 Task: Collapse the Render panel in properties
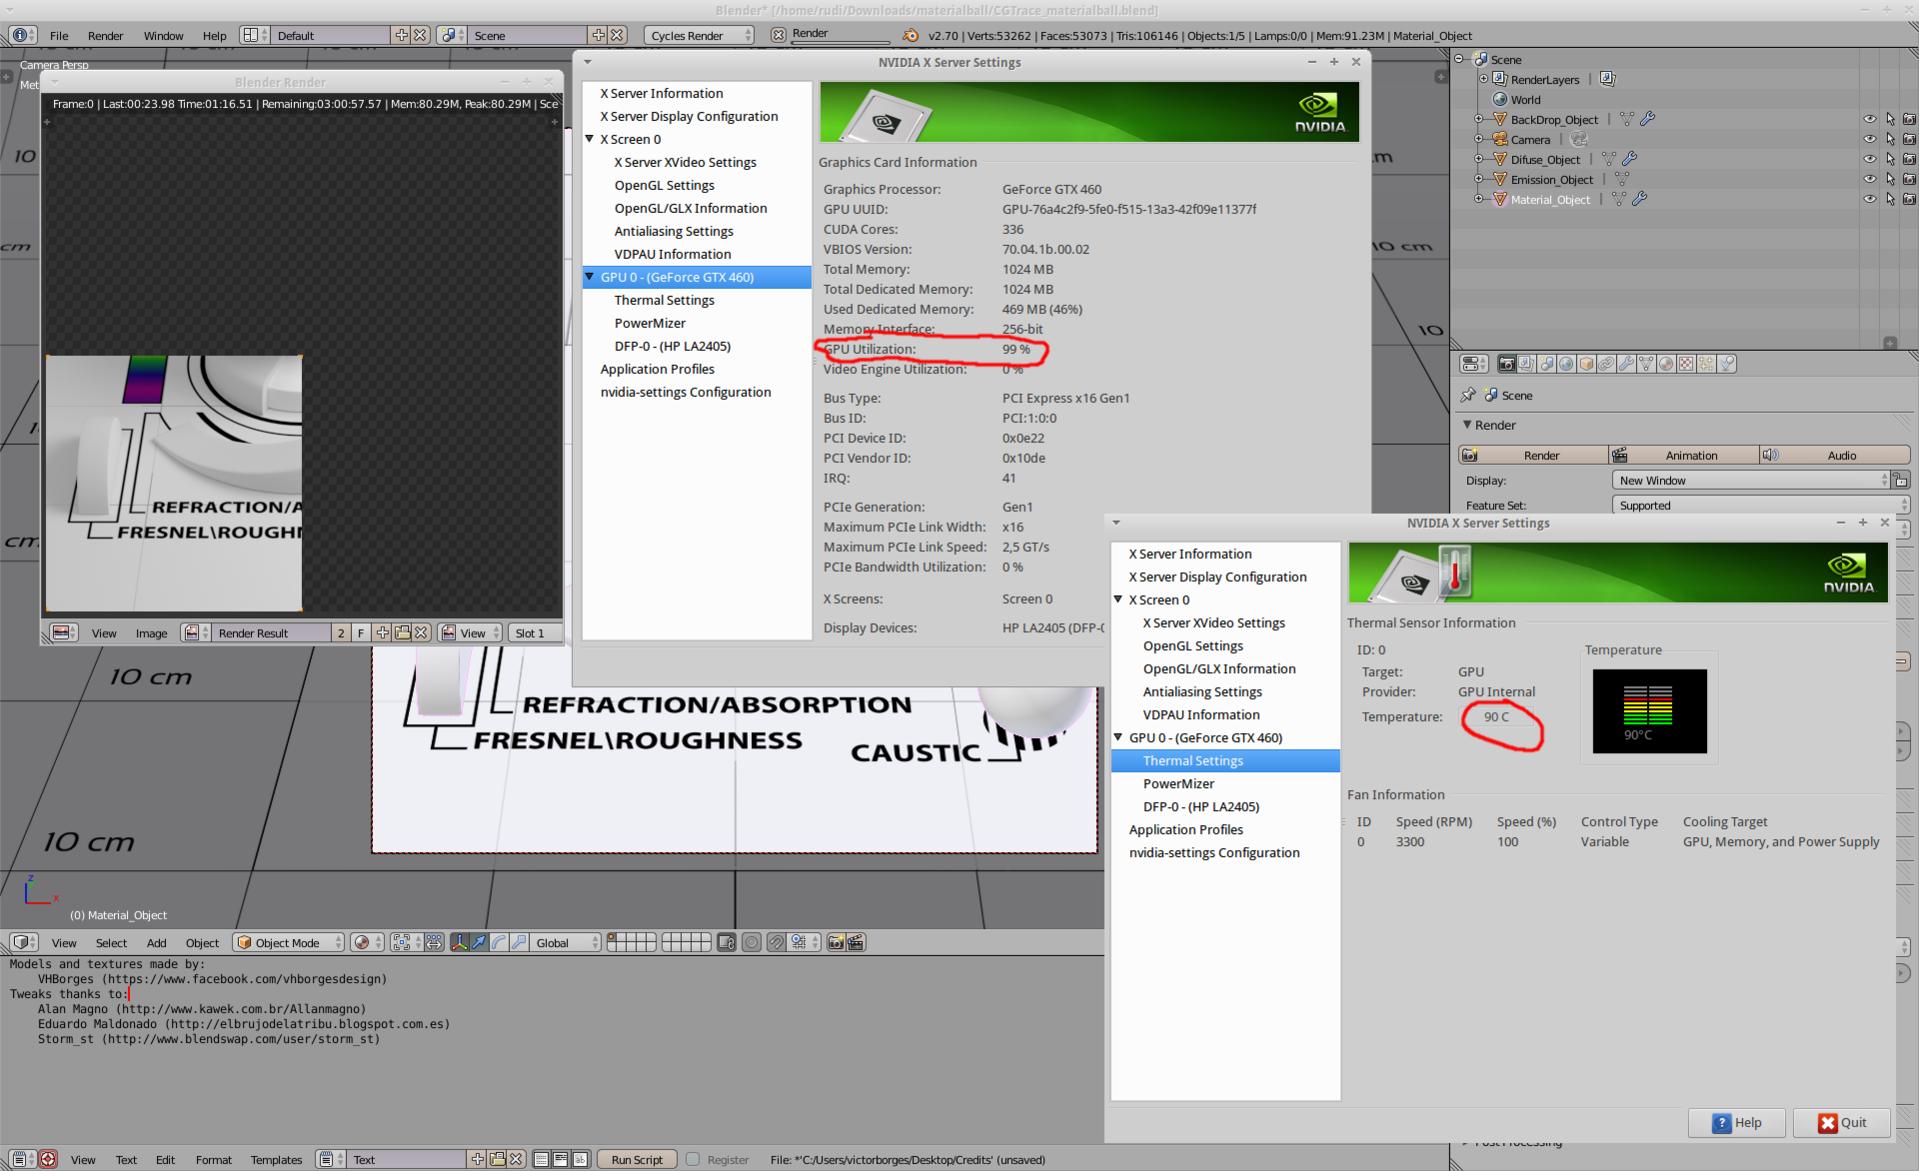pyautogui.click(x=1467, y=425)
